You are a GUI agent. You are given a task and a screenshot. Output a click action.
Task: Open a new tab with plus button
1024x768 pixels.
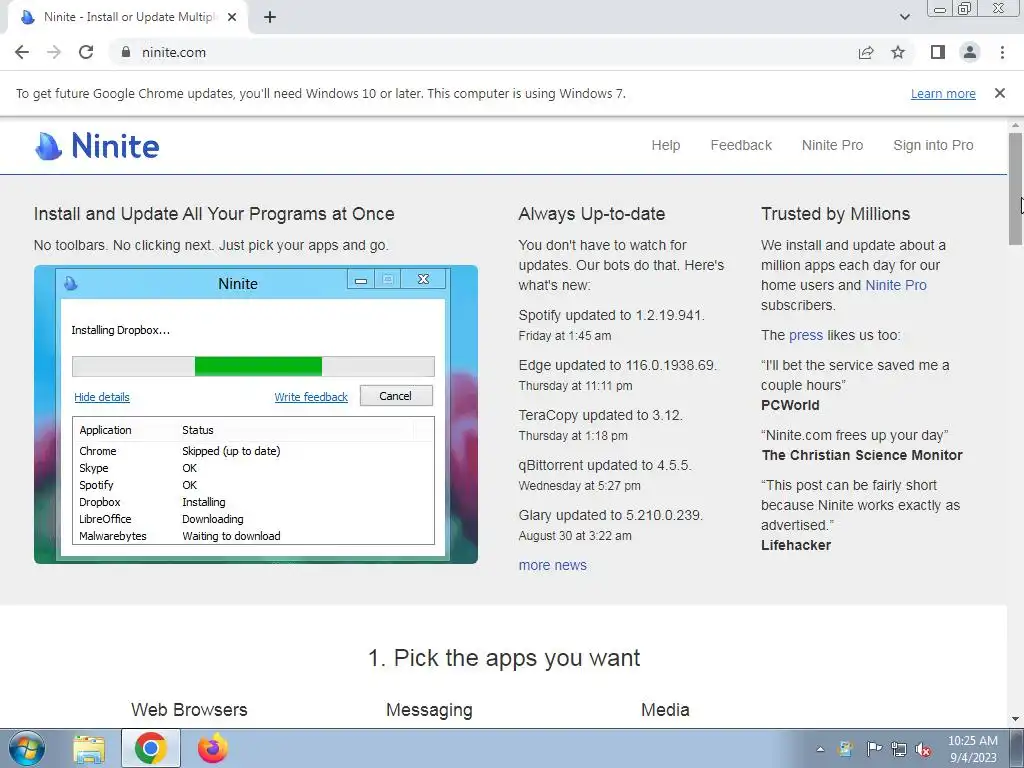270,17
